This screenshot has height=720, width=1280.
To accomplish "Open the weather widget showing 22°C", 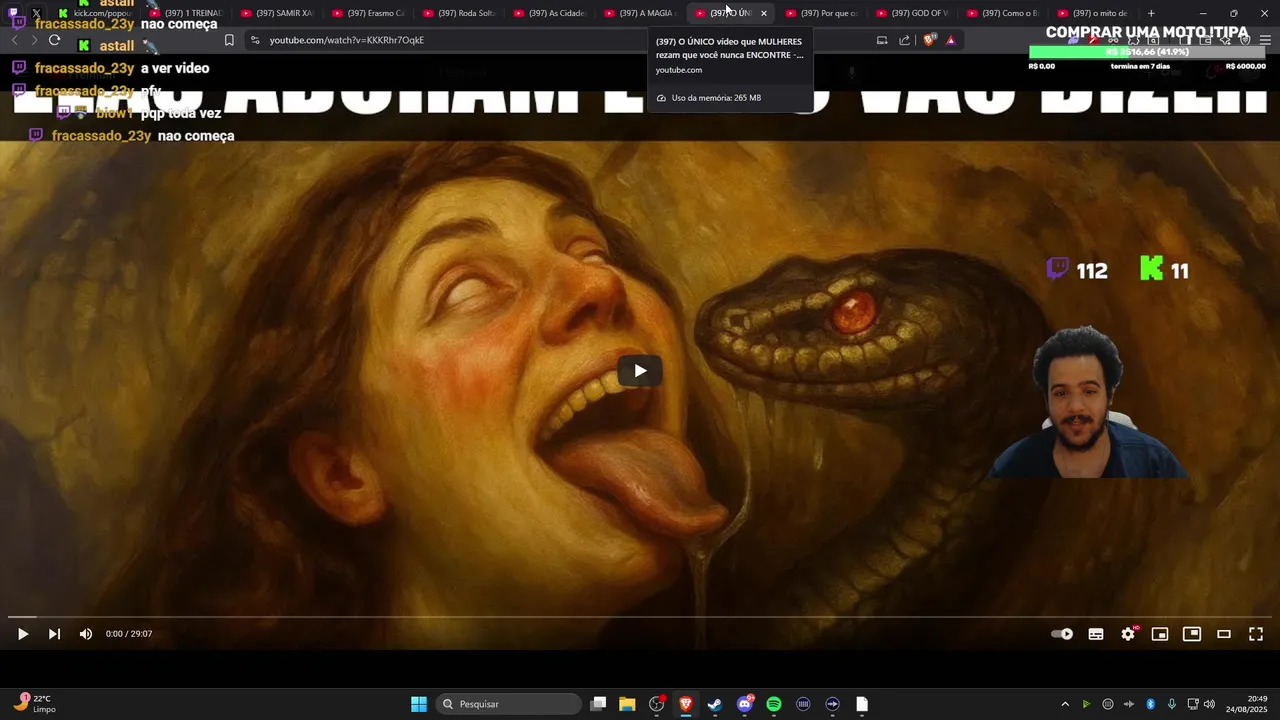I will click(x=35, y=704).
